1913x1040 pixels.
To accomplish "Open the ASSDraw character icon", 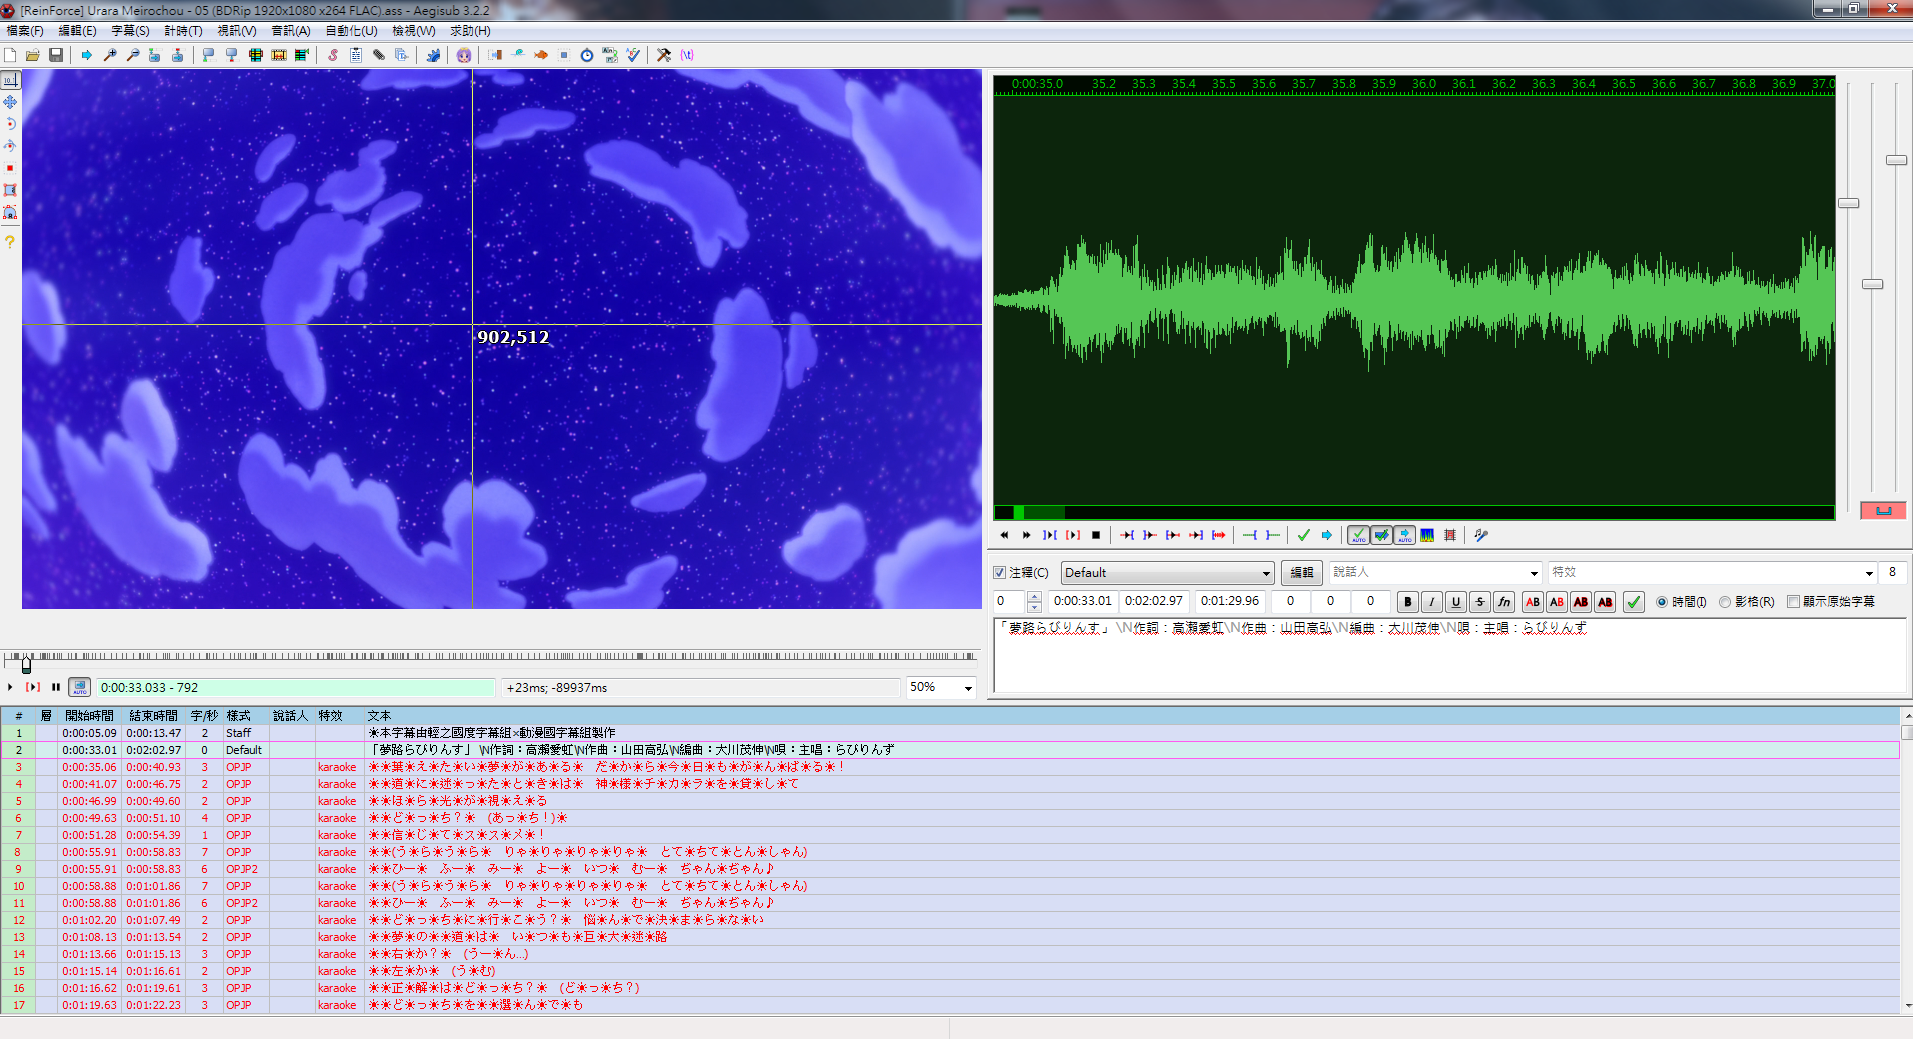I will (464, 55).
